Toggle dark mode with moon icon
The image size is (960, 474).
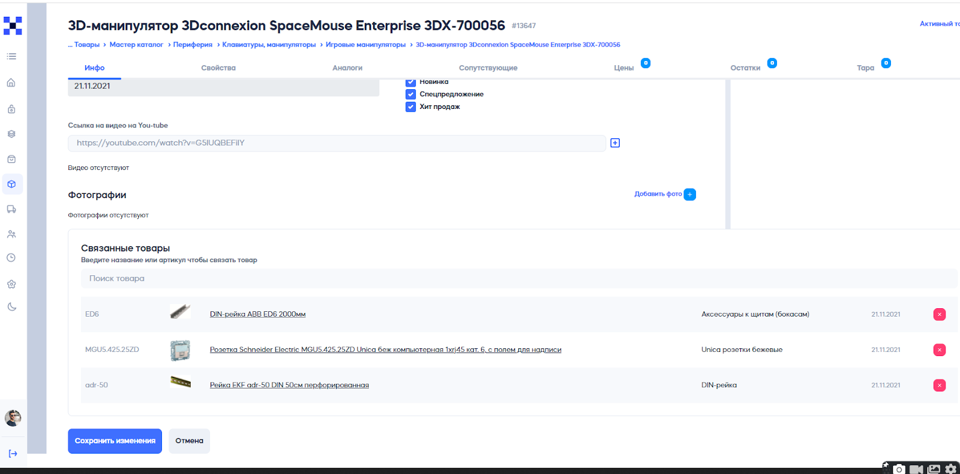point(11,307)
